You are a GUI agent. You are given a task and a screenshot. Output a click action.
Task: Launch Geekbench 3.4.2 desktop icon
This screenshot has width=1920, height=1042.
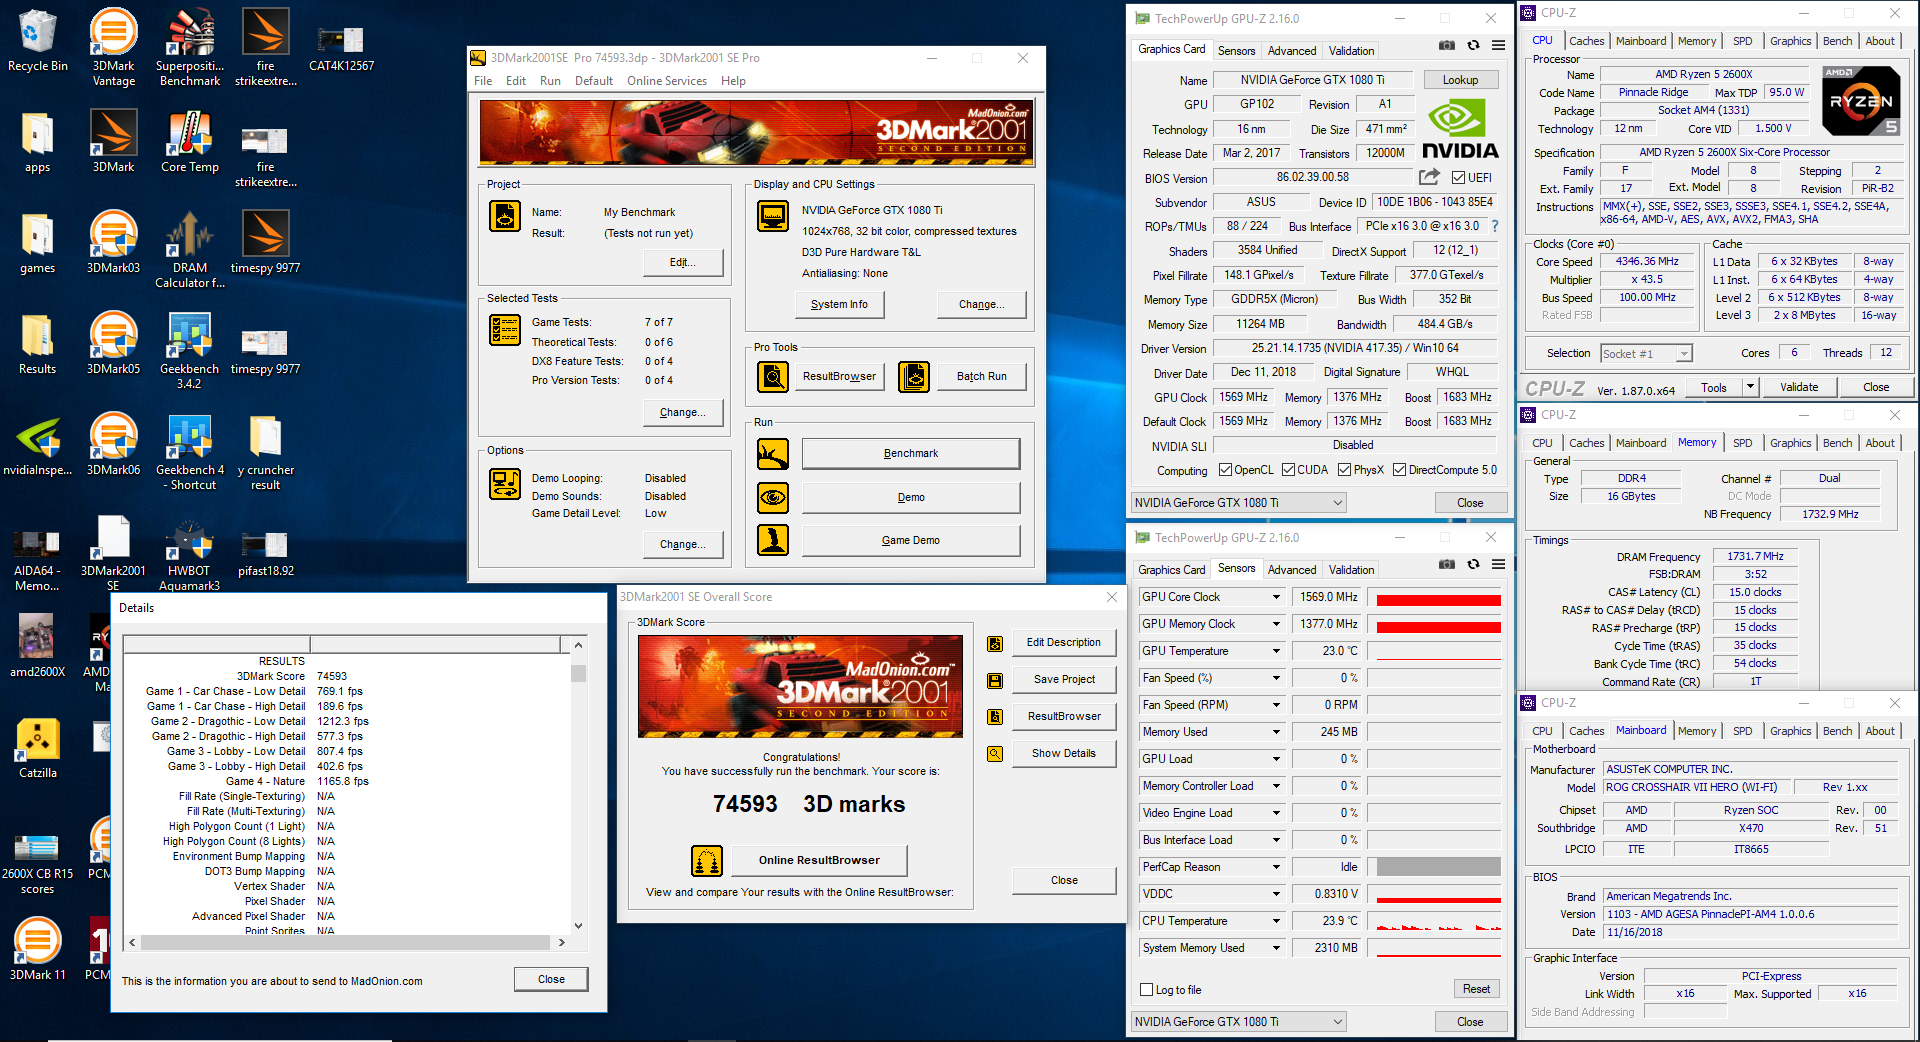(190, 350)
